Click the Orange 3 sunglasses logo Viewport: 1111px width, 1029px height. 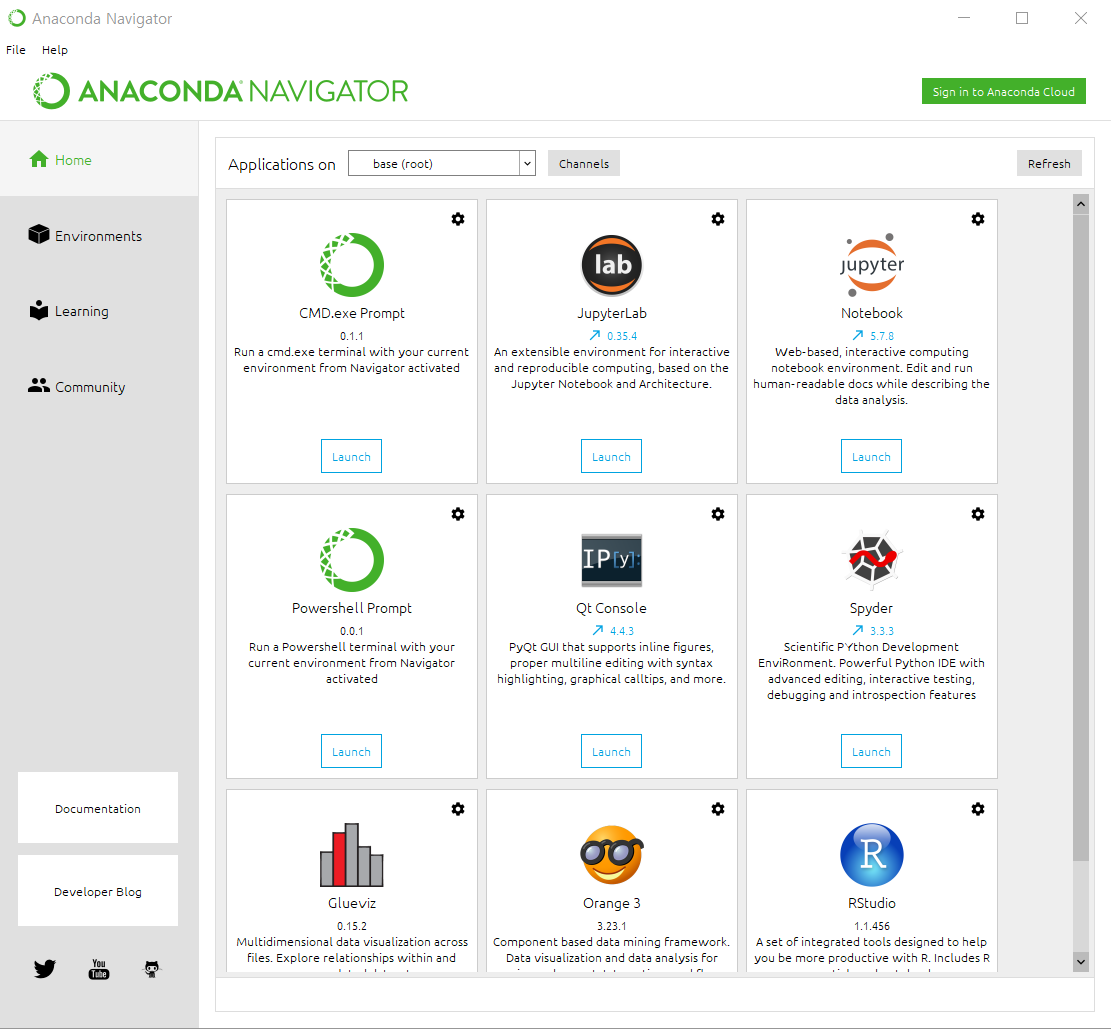[611, 855]
